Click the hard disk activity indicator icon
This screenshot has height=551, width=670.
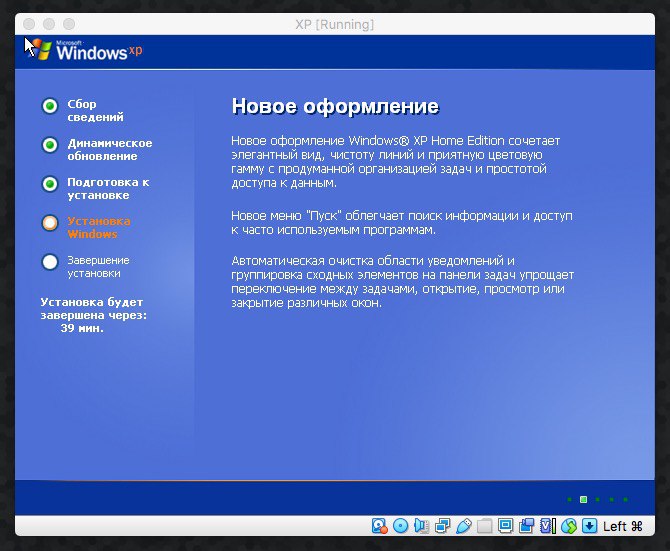point(379,526)
